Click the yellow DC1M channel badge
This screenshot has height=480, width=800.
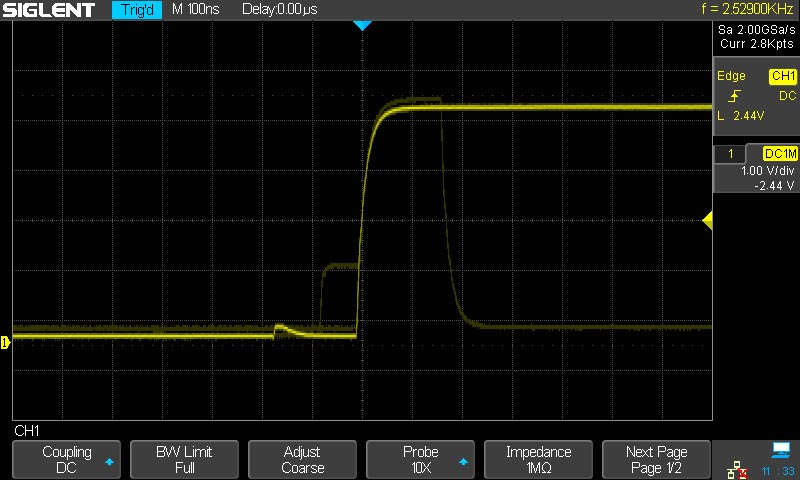pos(780,153)
